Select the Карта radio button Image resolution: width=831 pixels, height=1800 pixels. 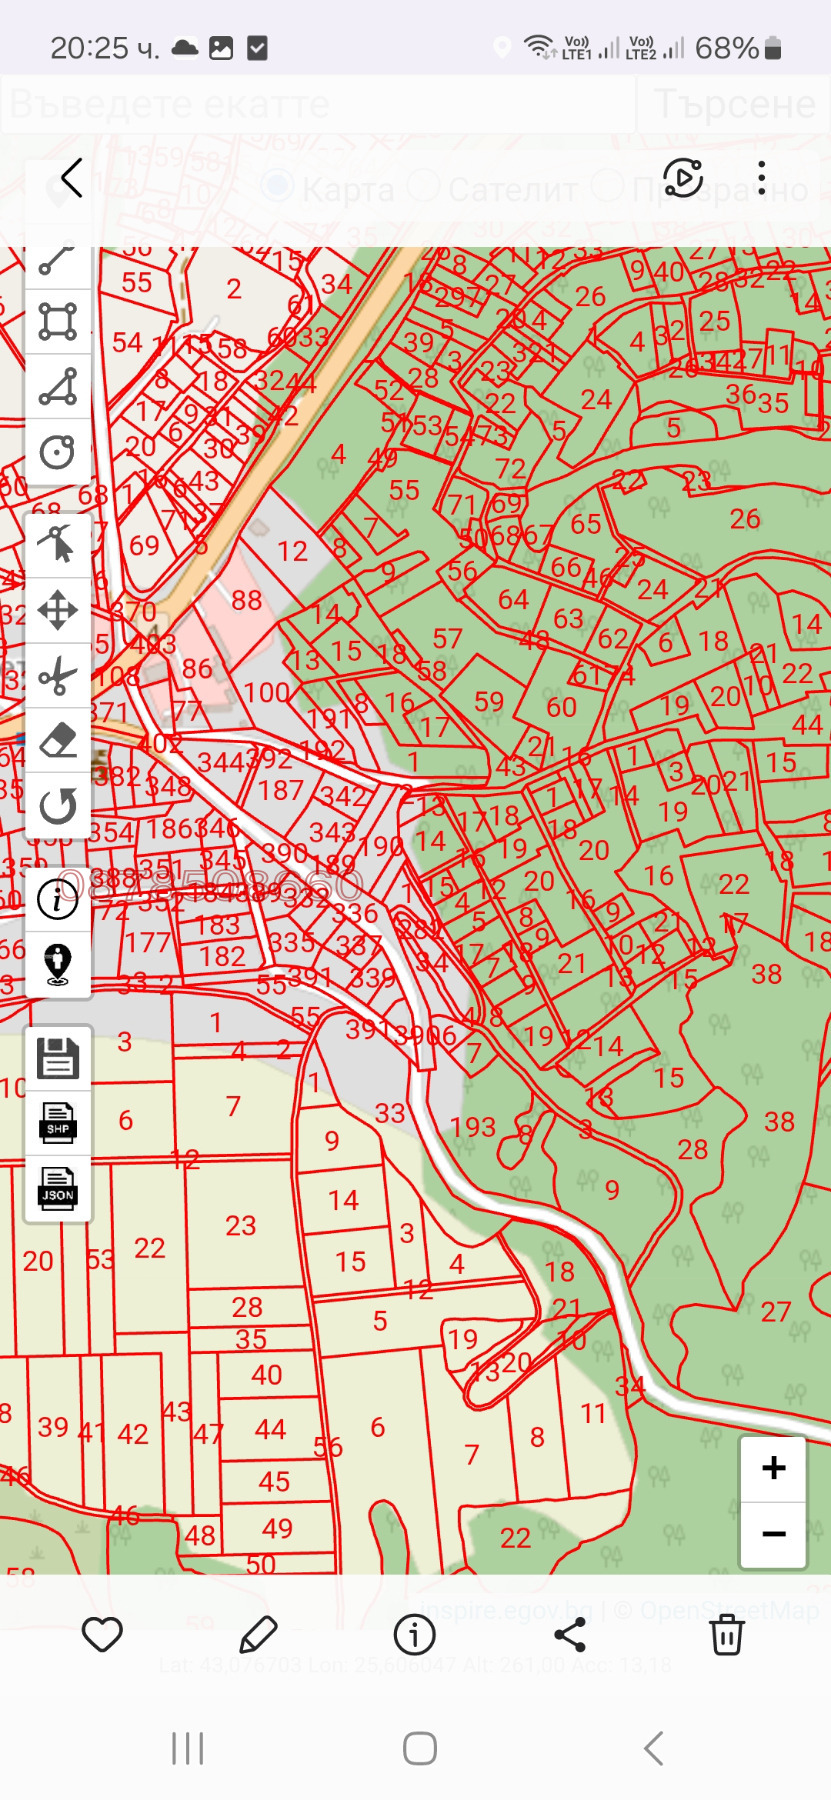(x=277, y=186)
